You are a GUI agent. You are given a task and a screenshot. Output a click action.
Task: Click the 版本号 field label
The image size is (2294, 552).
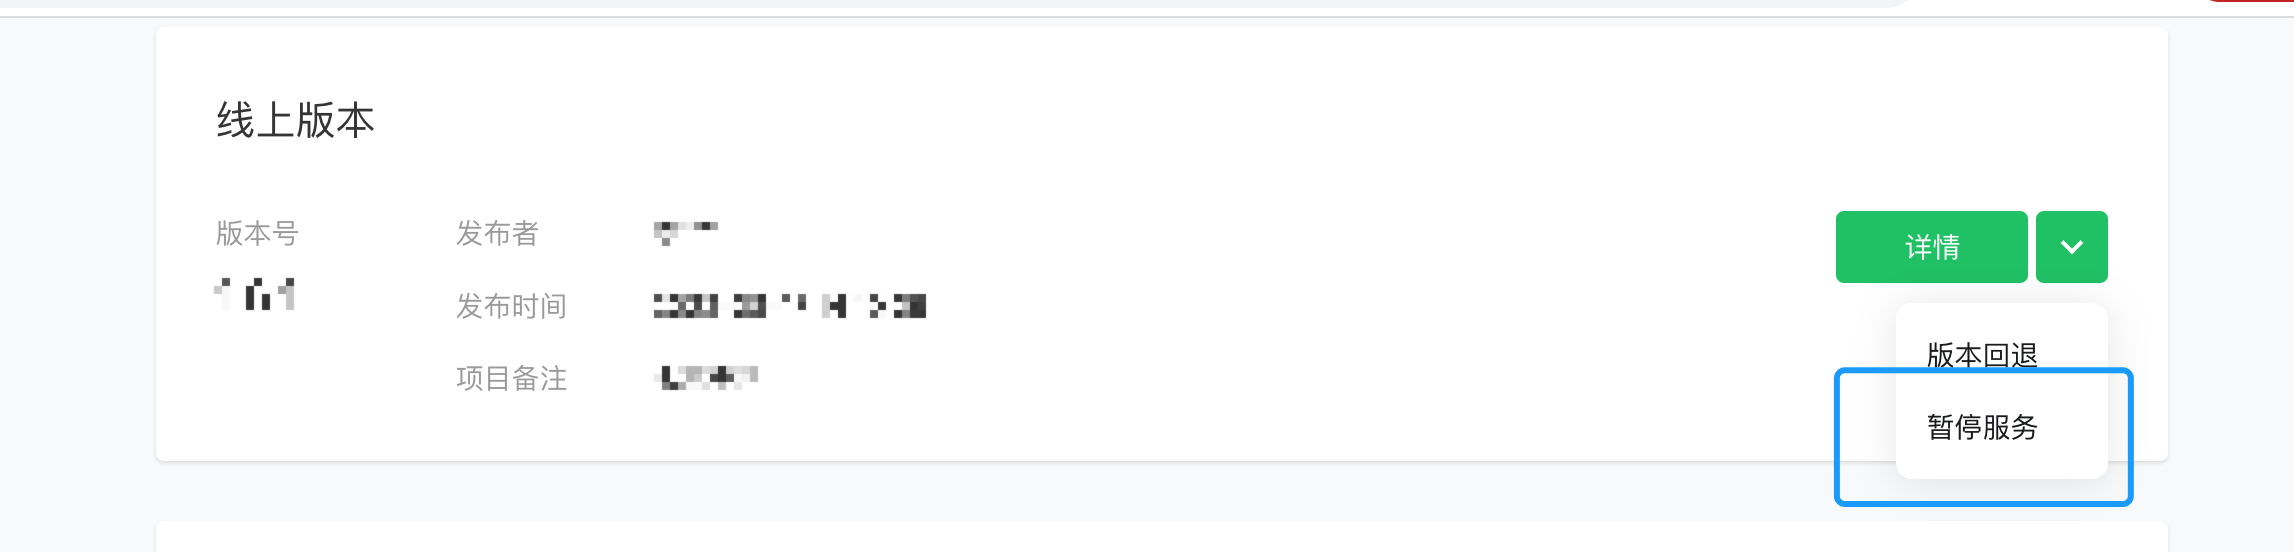coord(257,233)
